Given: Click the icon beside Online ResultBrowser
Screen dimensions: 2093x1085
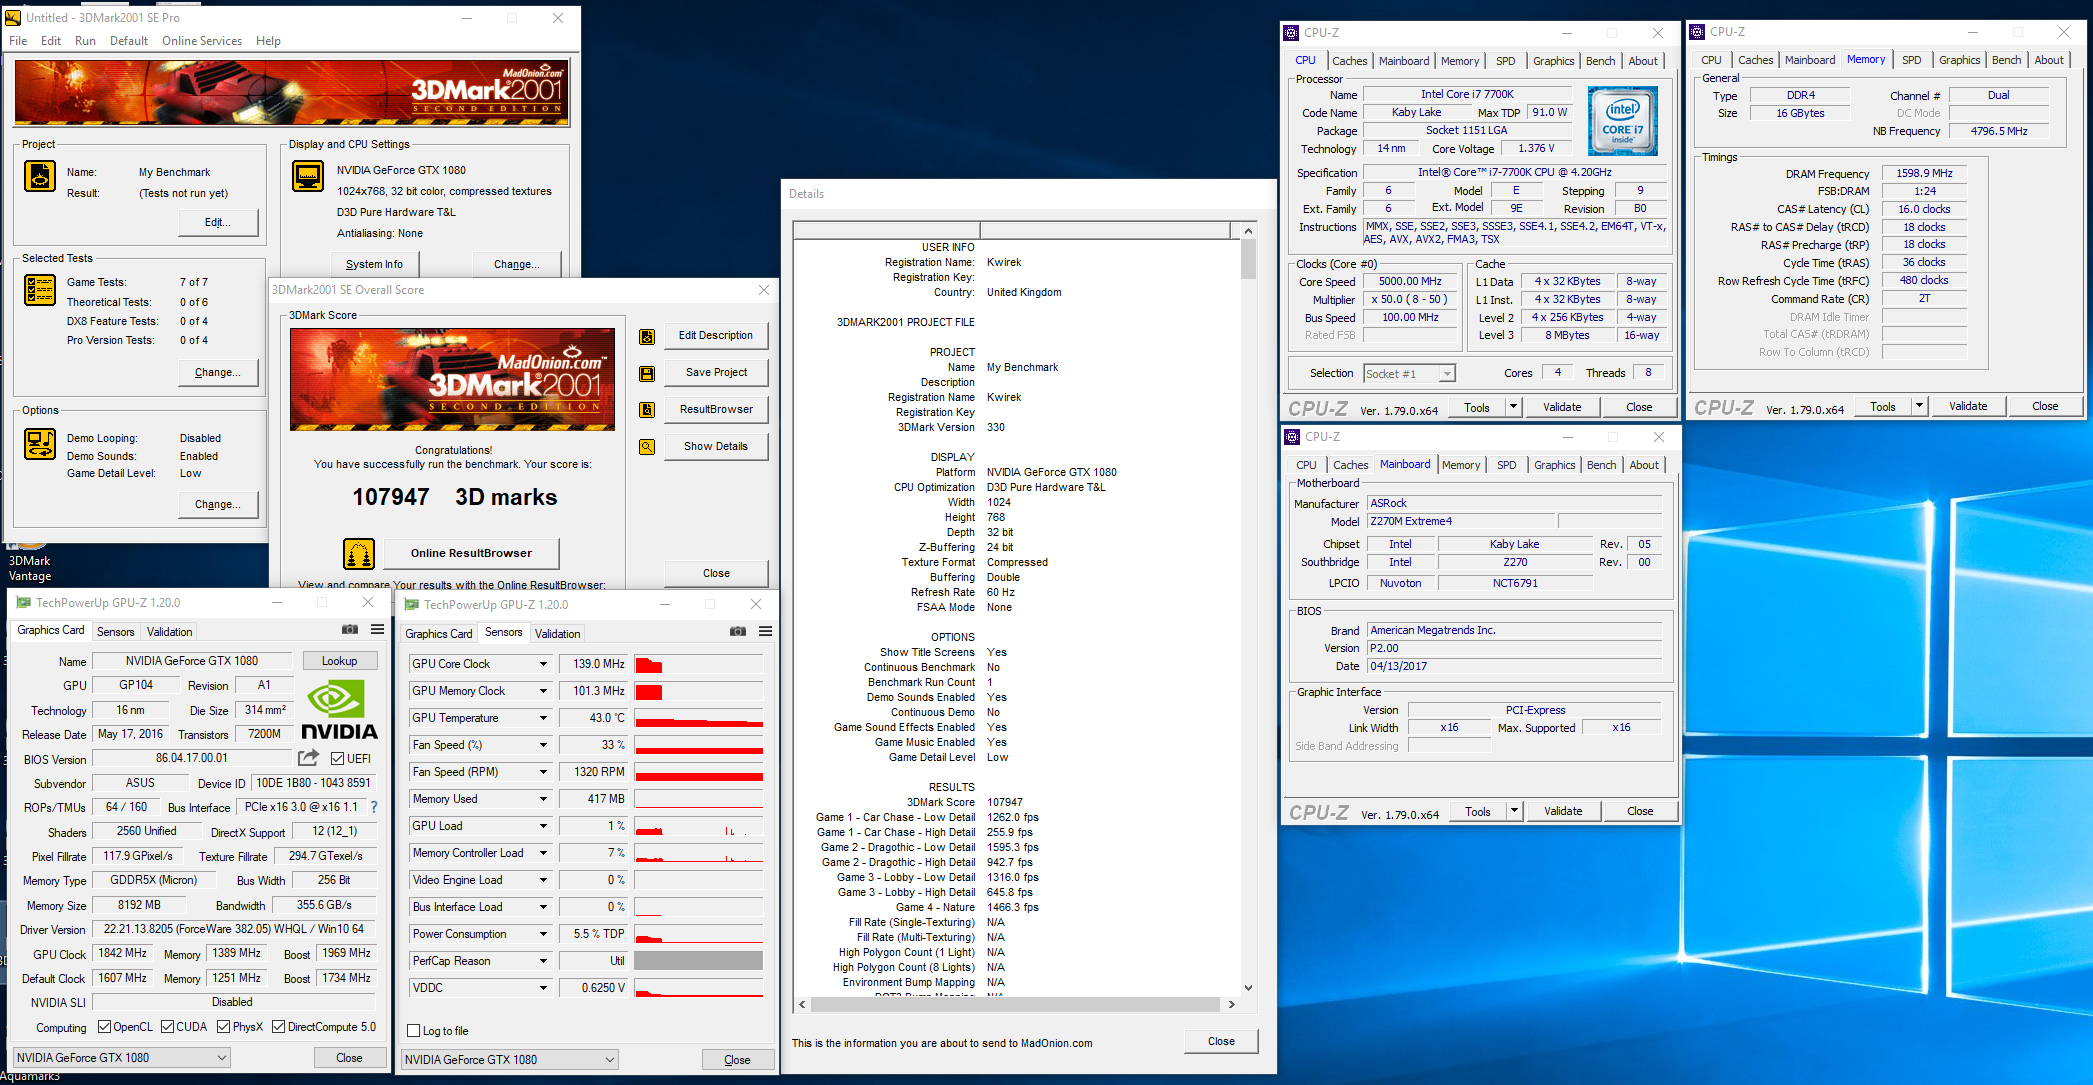Looking at the screenshot, I should tap(358, 554).
